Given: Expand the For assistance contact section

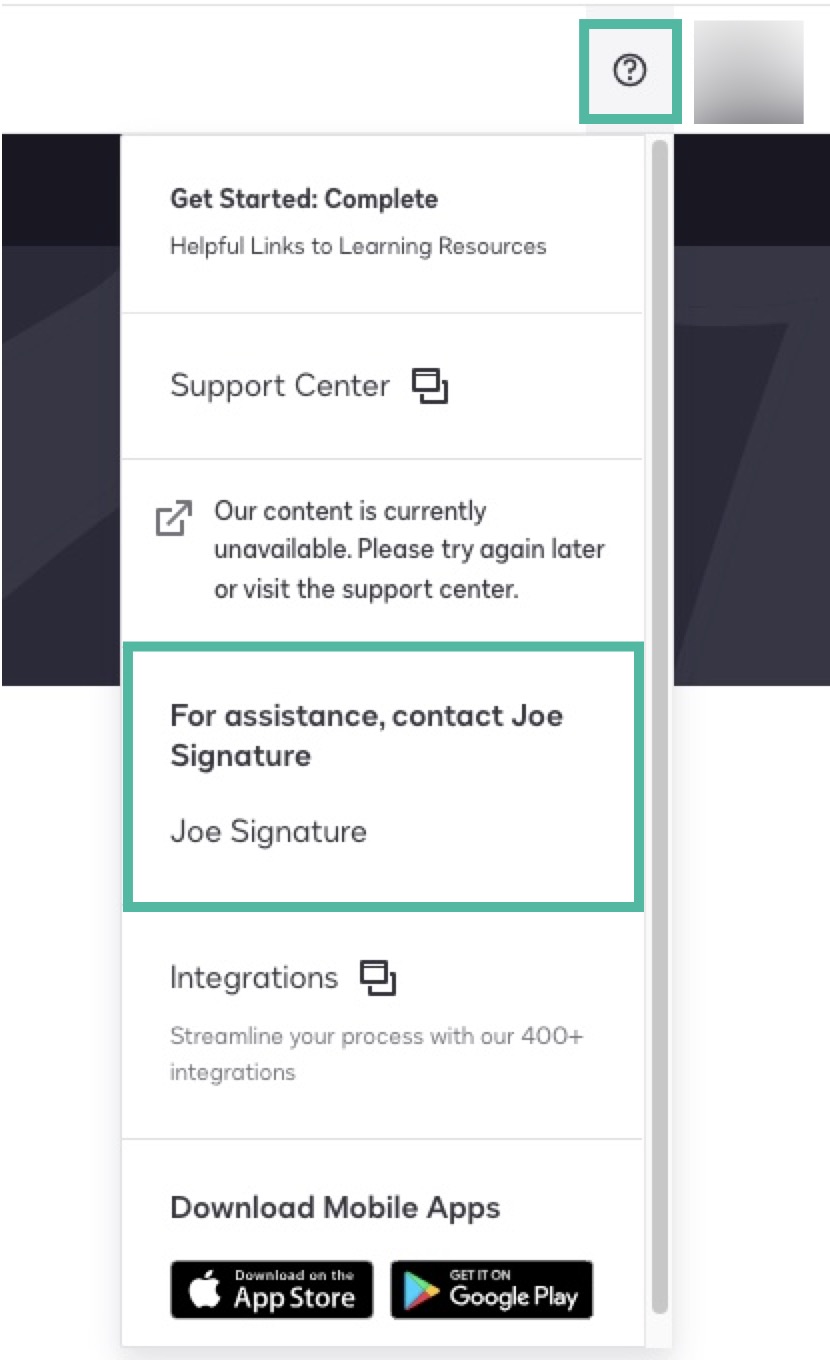Looking at the screenshot, I should coord(366,735).
